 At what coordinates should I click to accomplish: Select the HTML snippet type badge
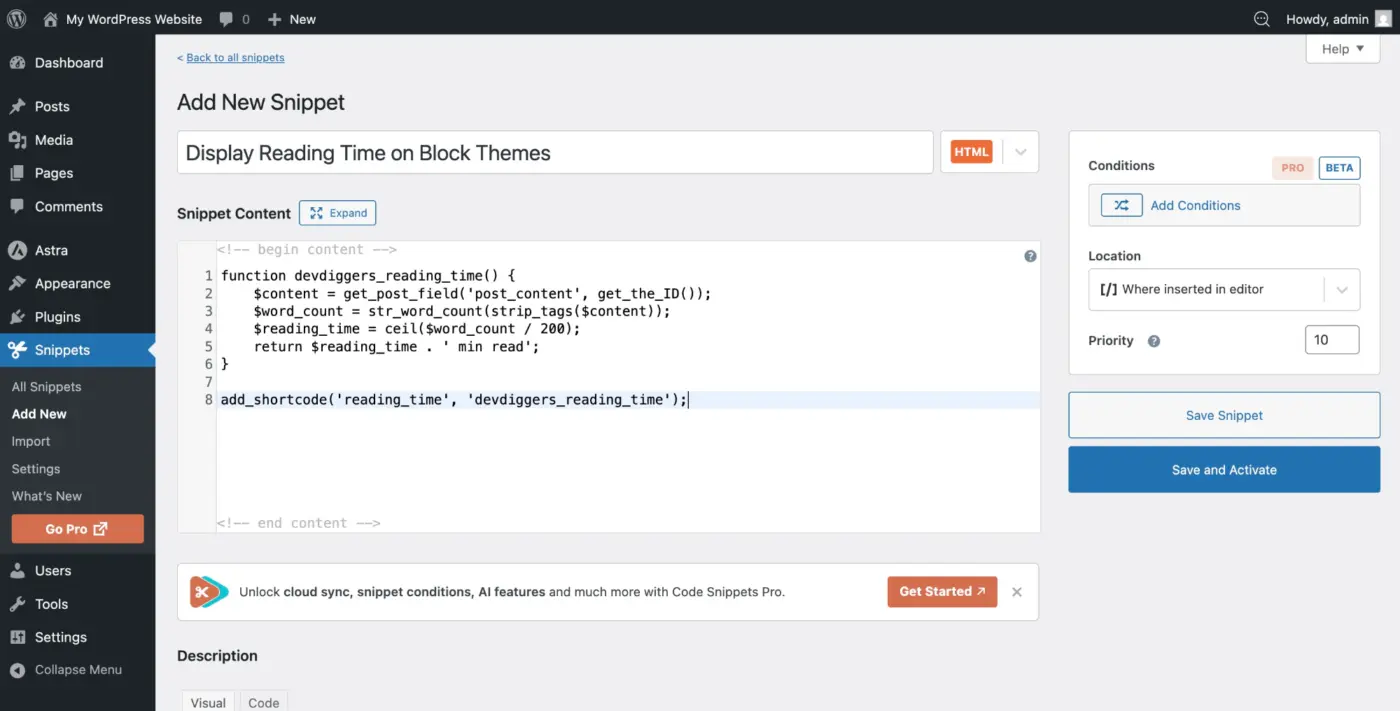pos(971,152)
